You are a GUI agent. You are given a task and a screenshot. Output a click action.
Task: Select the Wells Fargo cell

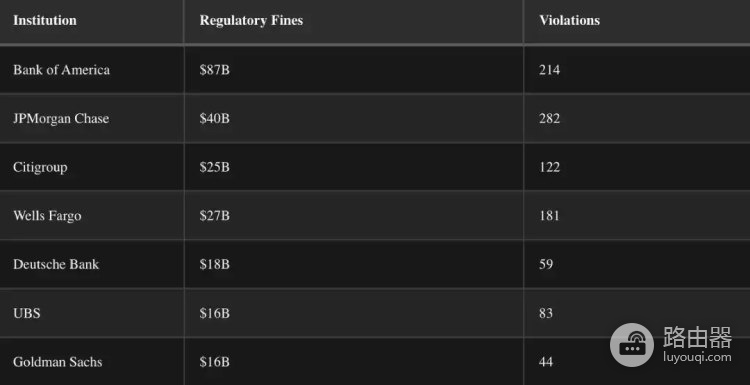(x=91, y=216)
